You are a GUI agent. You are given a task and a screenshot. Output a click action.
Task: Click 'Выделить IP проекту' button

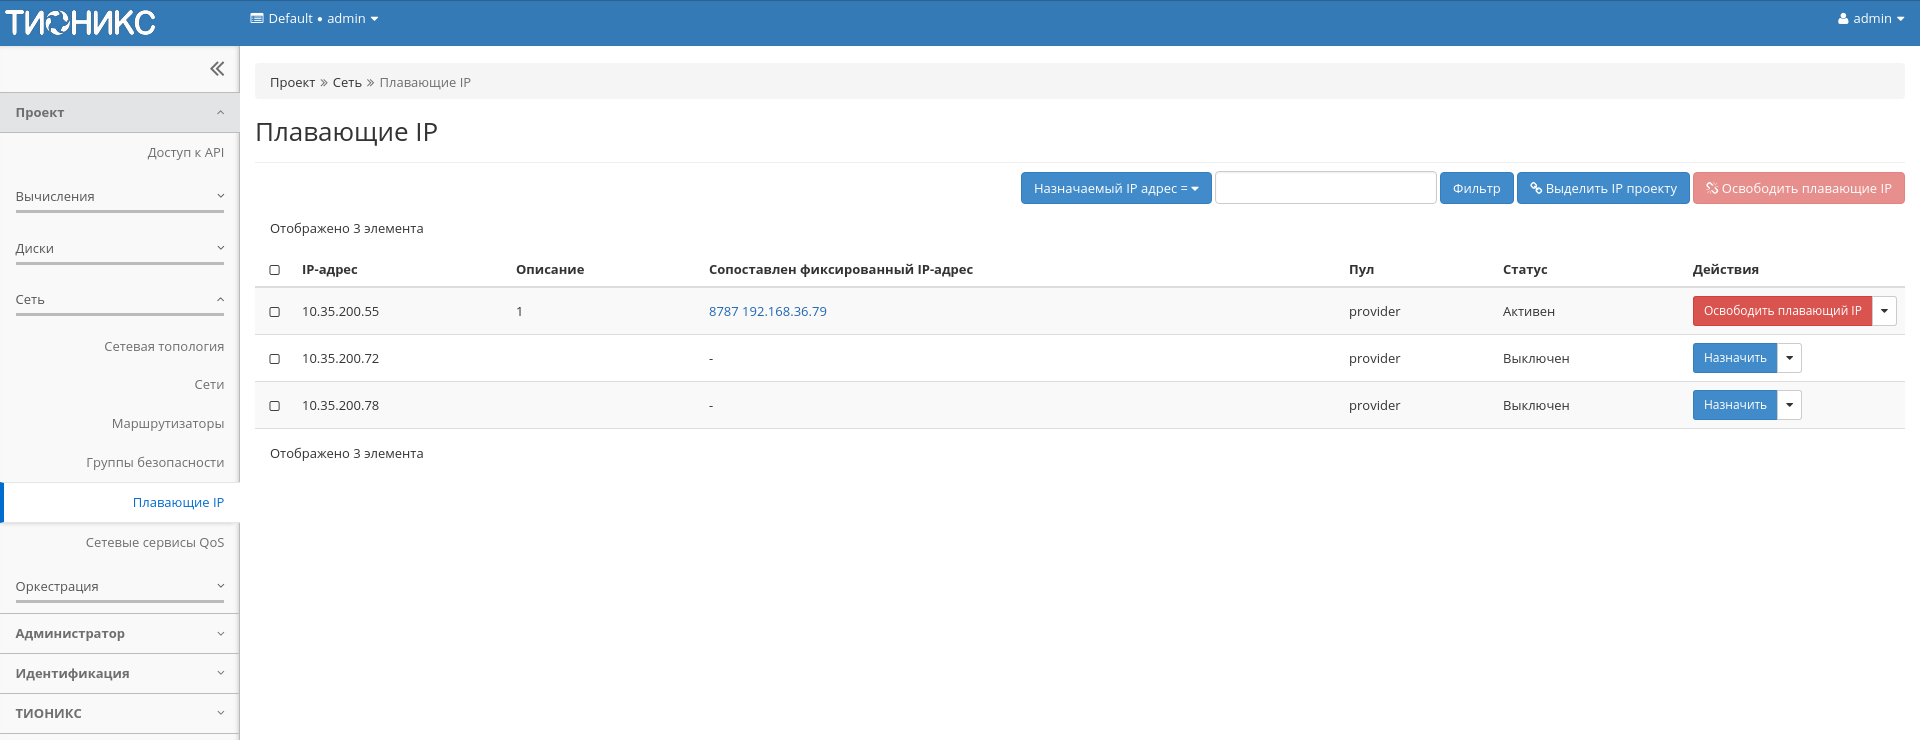pyautogui.click(x=1603, y=188)
